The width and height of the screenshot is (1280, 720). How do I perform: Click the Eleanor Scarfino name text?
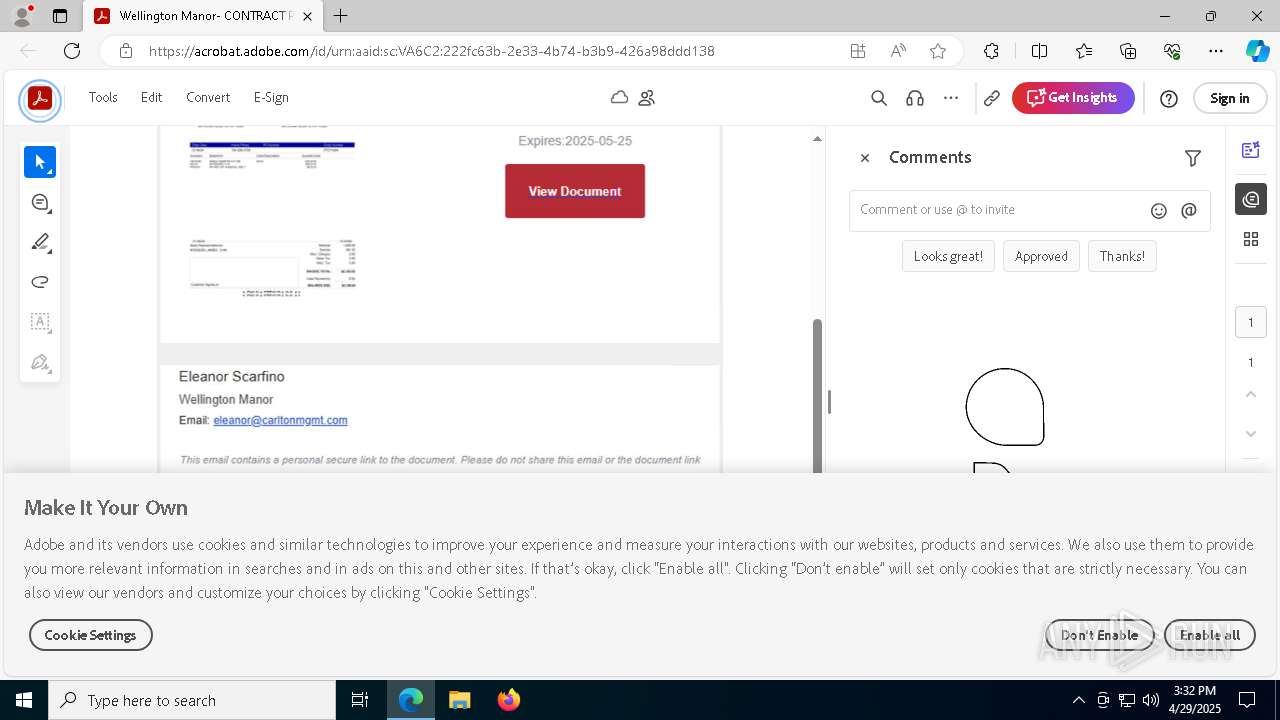point(231,376)
